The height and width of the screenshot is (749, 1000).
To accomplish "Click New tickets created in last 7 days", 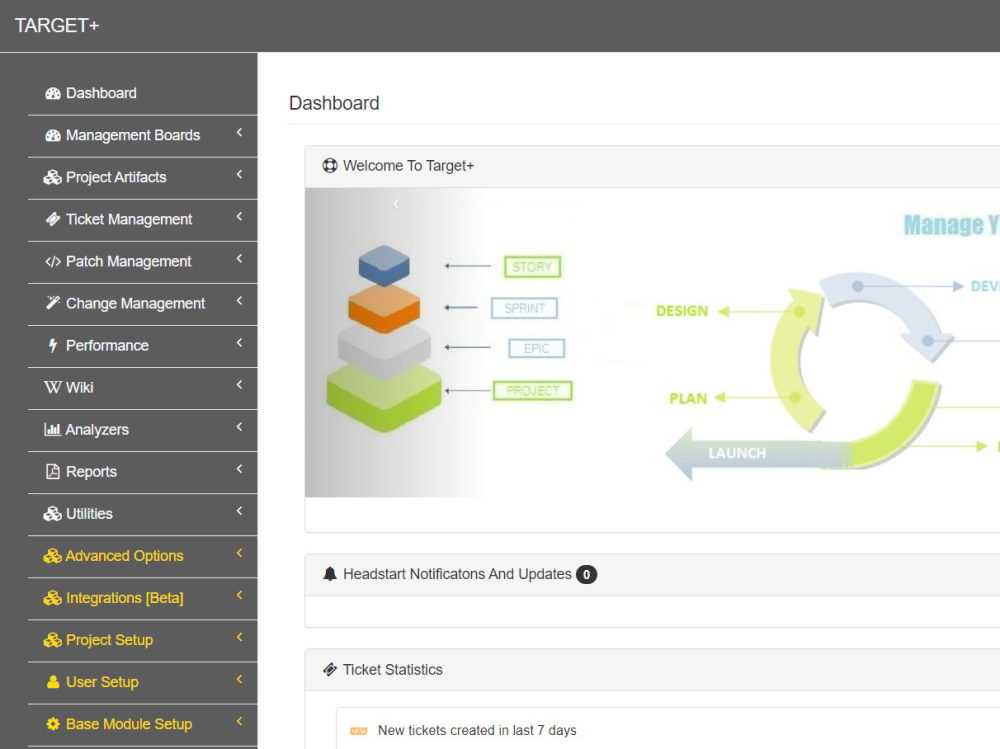I will click(x=477, y=730).
